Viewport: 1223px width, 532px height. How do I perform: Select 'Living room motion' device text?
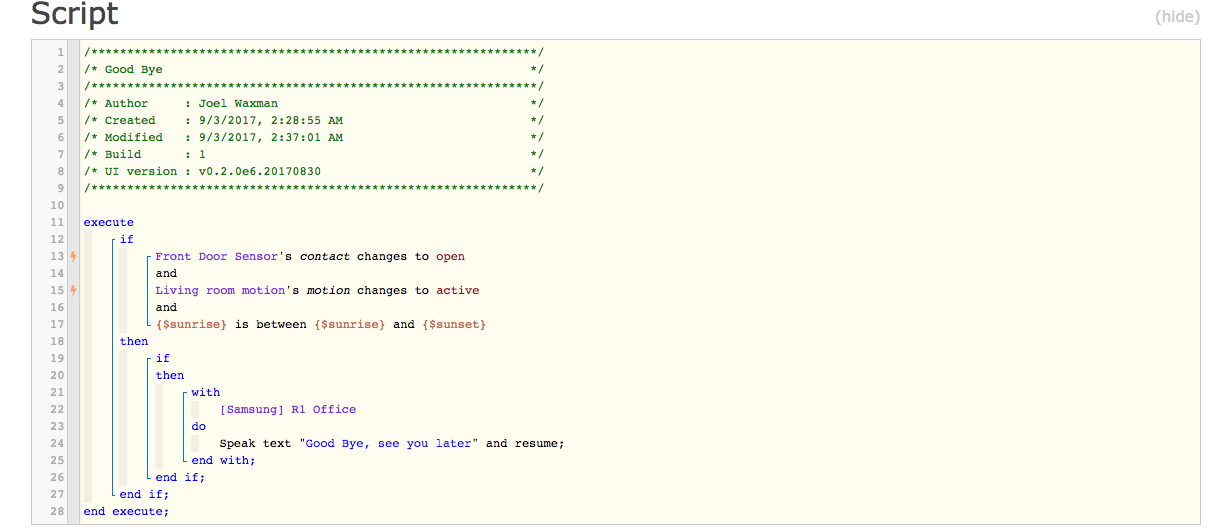click(x=220, y=290)
